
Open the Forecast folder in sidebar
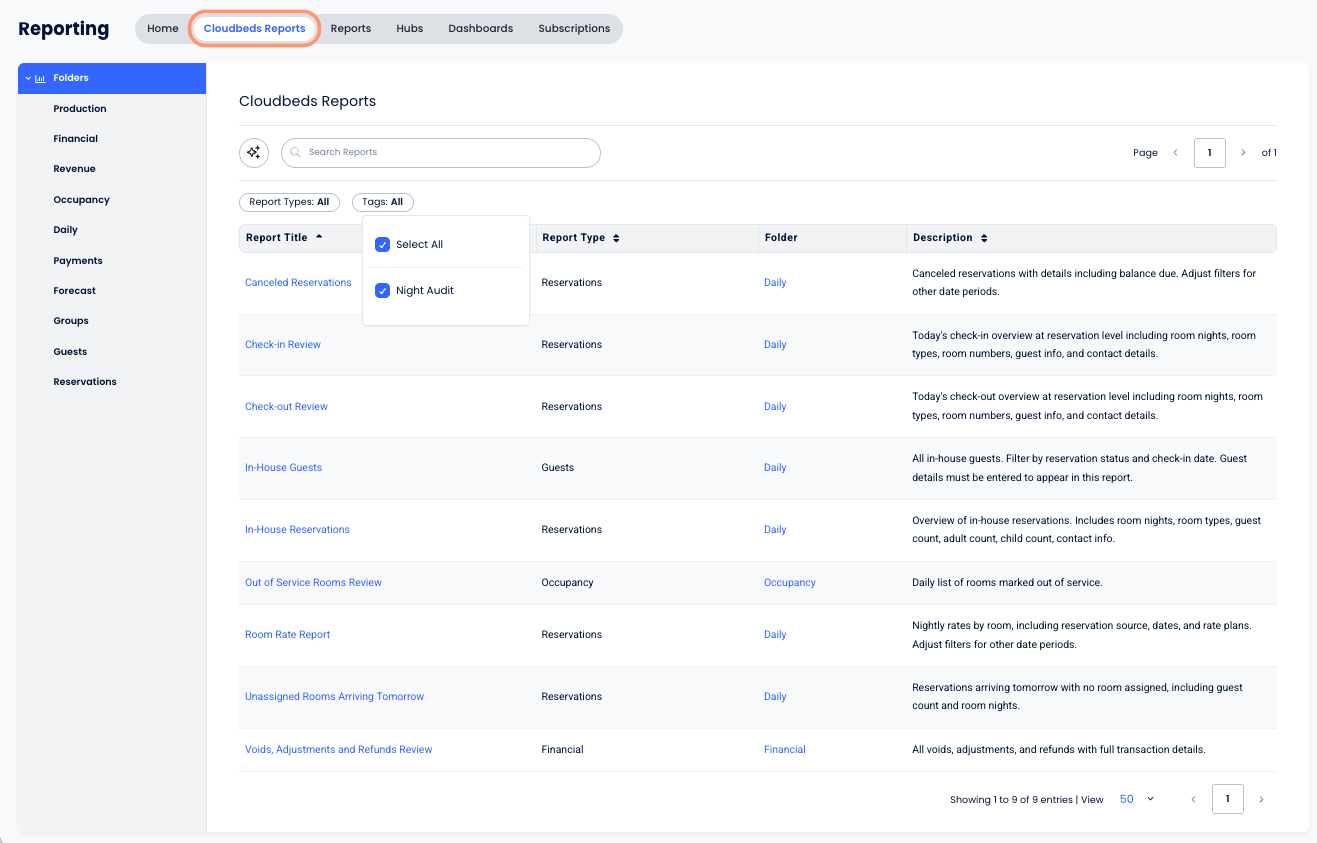coord(75,291)
